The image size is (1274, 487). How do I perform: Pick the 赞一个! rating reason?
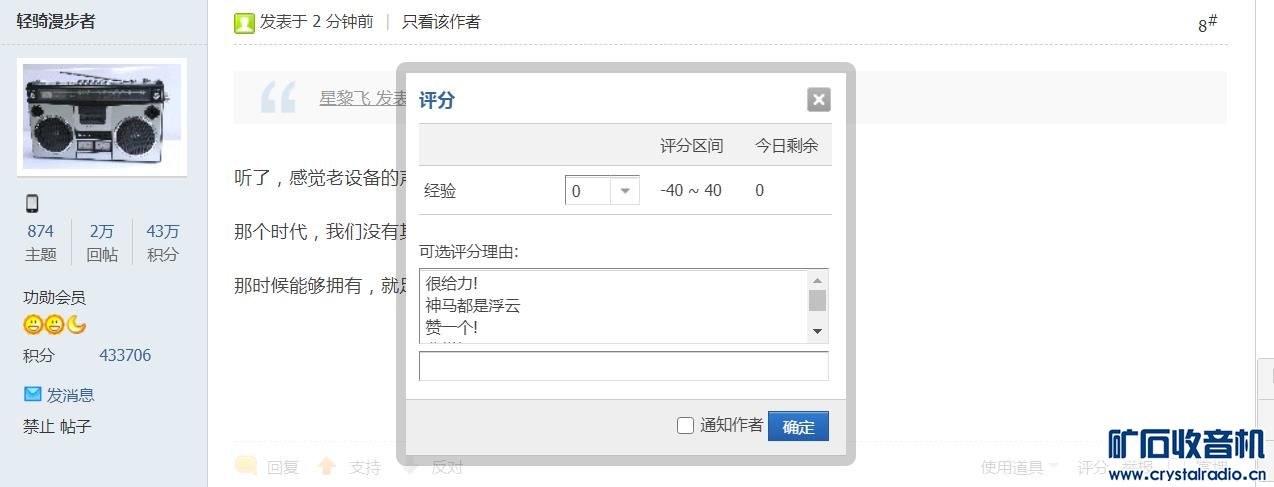(x=452, y=327)
